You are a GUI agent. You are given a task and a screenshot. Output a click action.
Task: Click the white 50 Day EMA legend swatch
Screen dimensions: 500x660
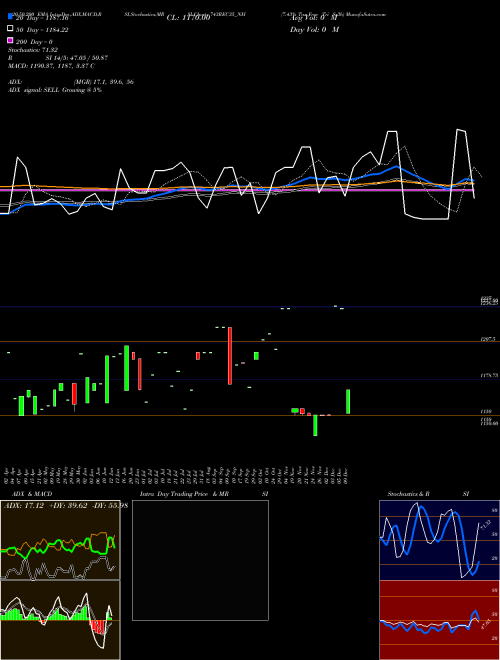(10, 29)
